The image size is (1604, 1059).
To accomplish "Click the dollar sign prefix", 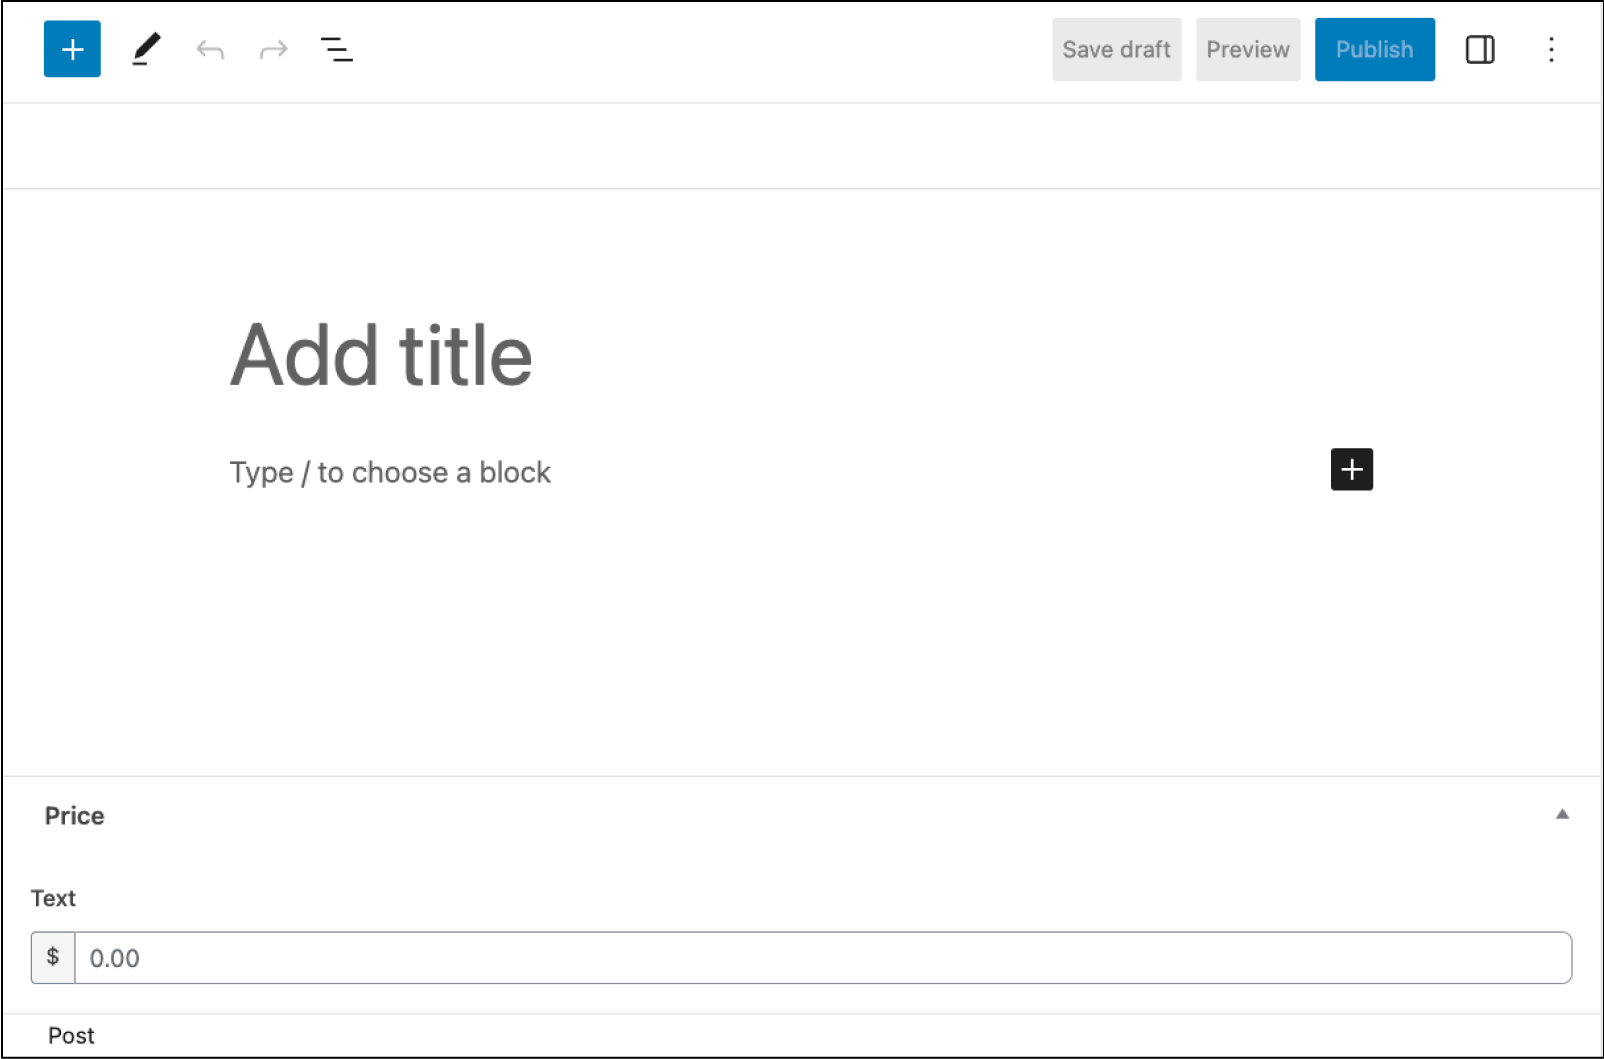I will pyautogui.click(x=53, y=957).
